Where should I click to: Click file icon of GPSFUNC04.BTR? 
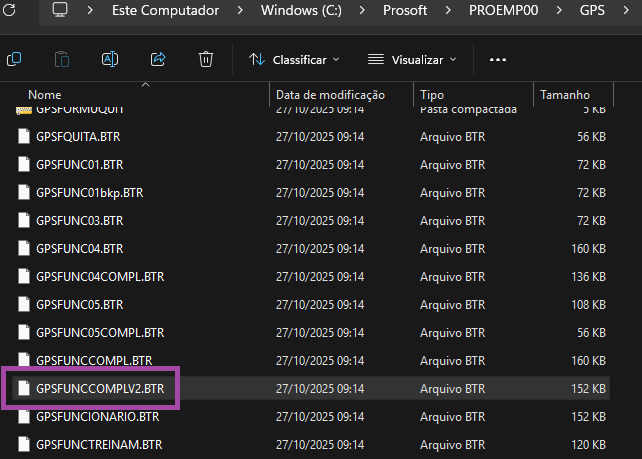point(24,248)
